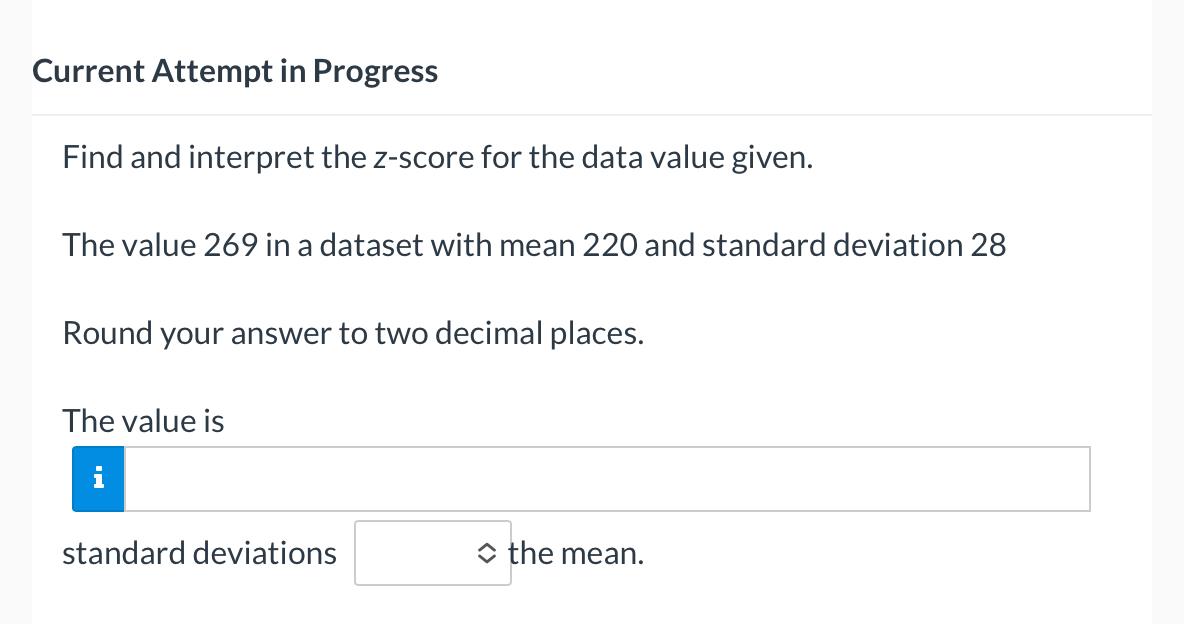Expand the selector next to 'standard deviations'
This screenshot has width=1184, height=624.
tap(433, 553)
